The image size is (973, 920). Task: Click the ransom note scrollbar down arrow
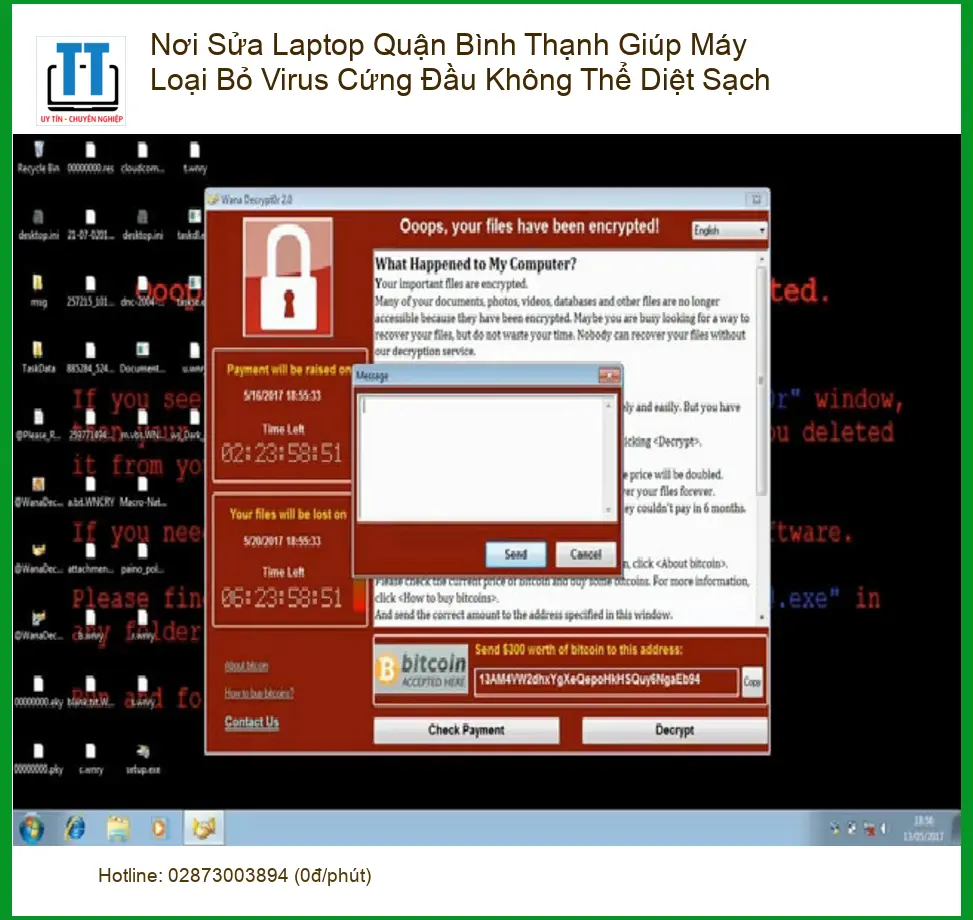click(761, 617)
